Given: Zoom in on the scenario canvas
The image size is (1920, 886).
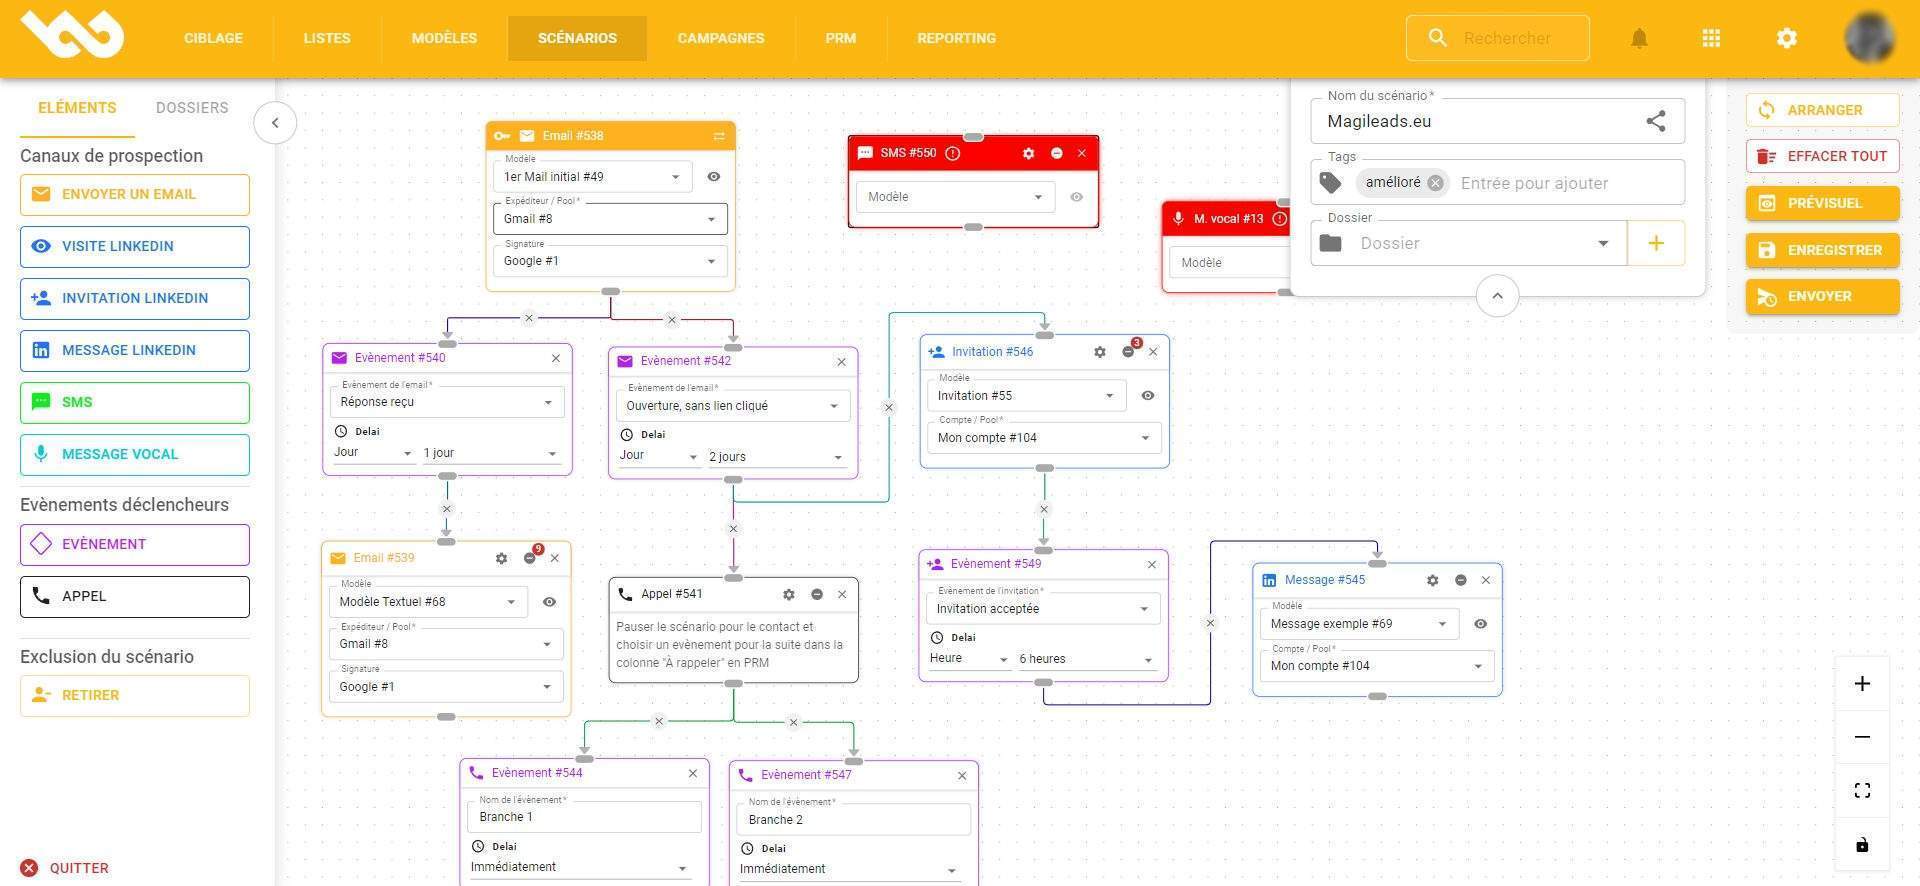Looking at the screenshot, I should coord(1862,684).
